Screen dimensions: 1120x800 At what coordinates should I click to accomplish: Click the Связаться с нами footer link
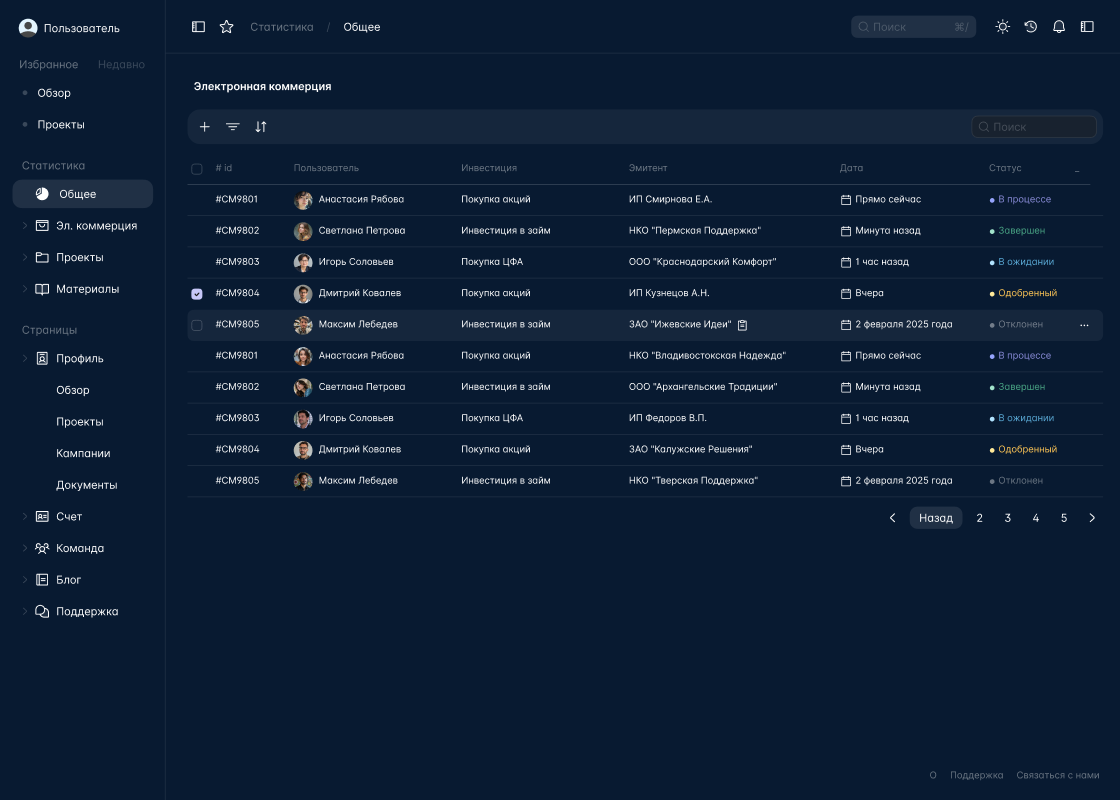coord(1058,775)
